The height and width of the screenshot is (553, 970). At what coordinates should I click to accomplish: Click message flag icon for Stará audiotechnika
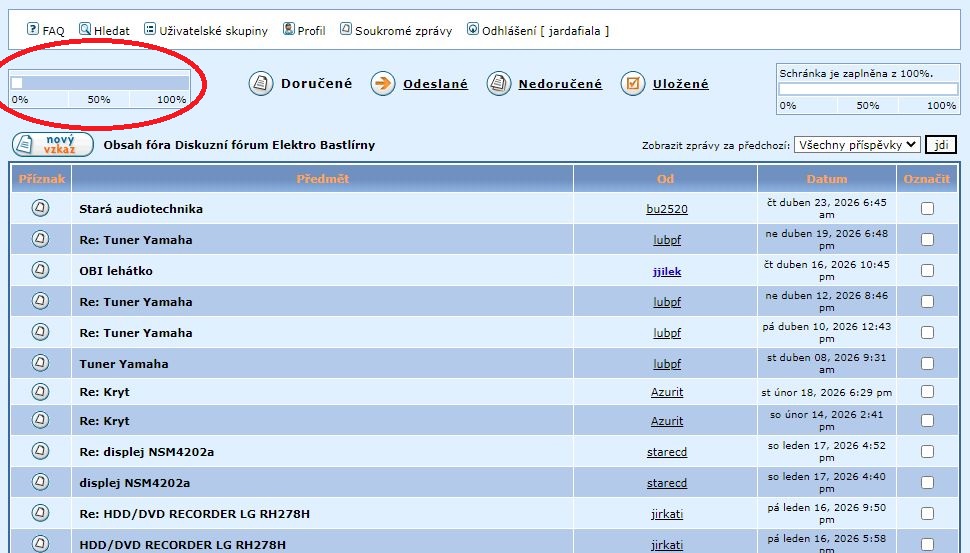[40, 208]
